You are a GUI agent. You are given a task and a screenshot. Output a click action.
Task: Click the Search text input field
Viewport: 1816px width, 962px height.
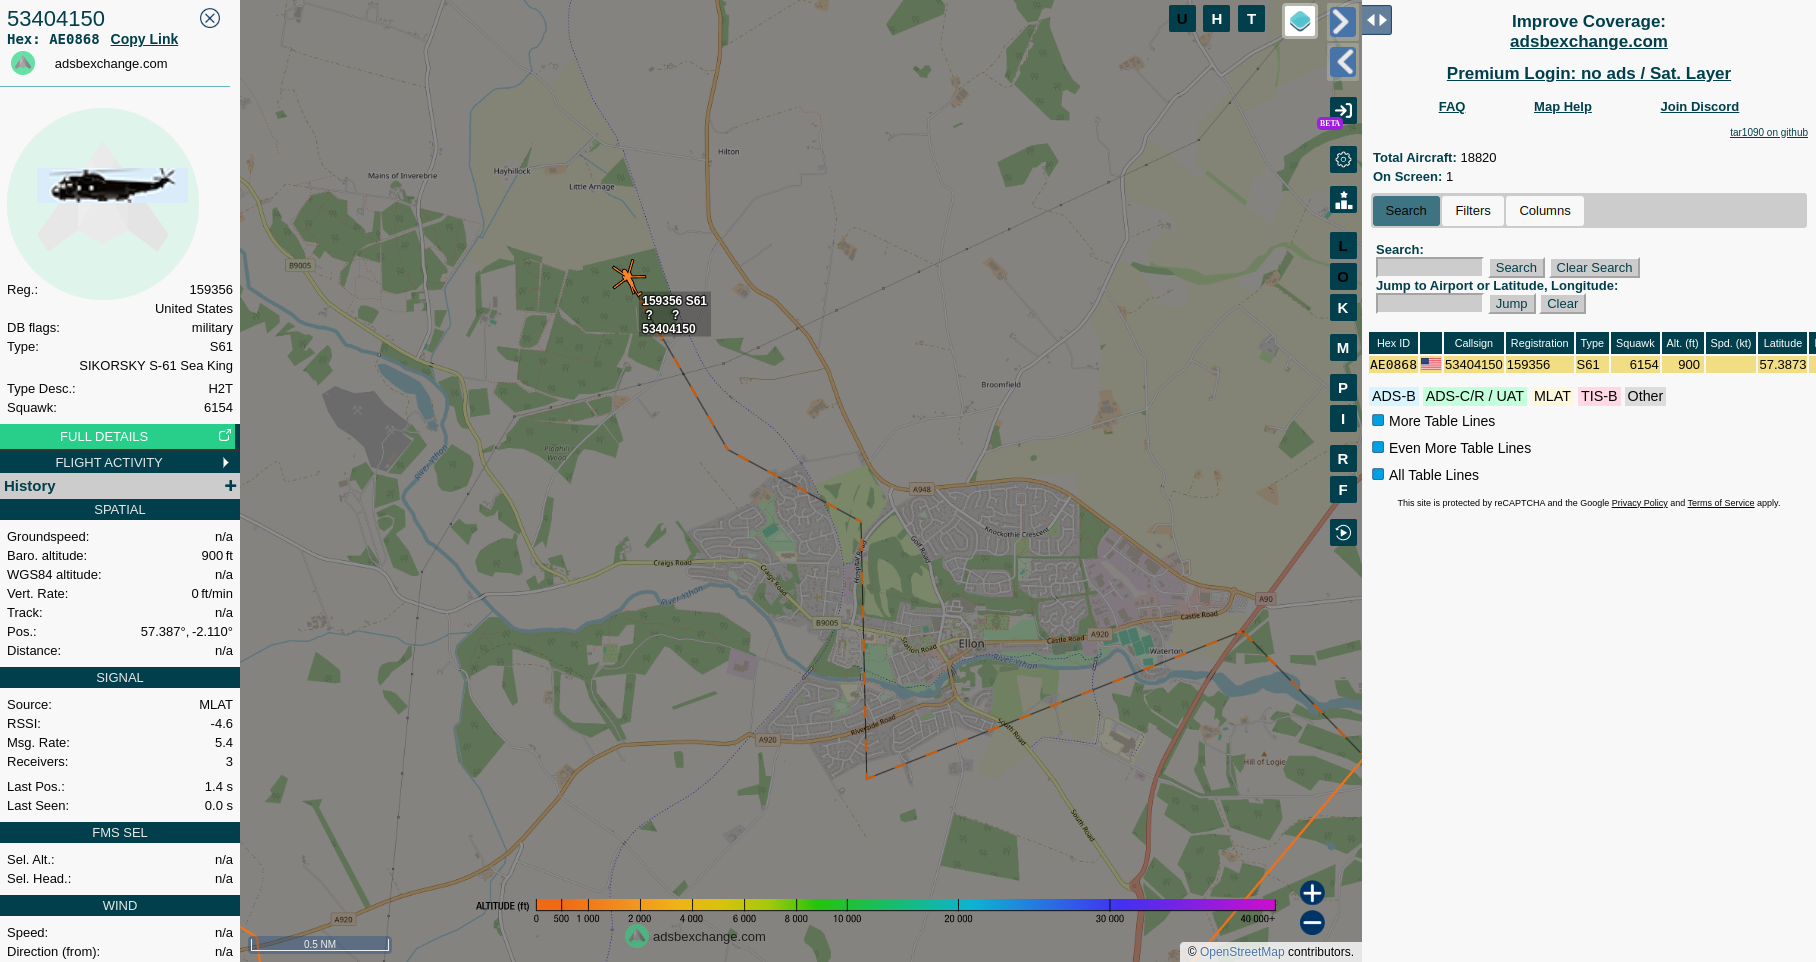click(1429, 267)
